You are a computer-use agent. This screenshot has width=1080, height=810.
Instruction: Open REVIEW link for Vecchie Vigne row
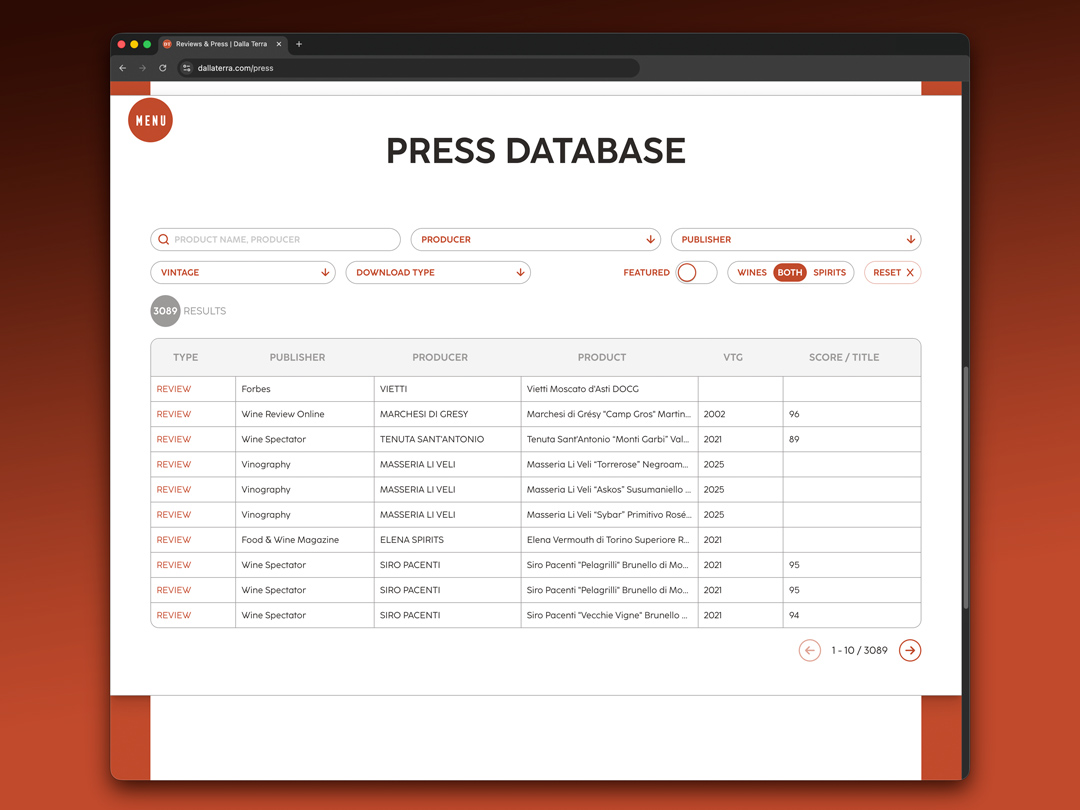pos(174,615)
